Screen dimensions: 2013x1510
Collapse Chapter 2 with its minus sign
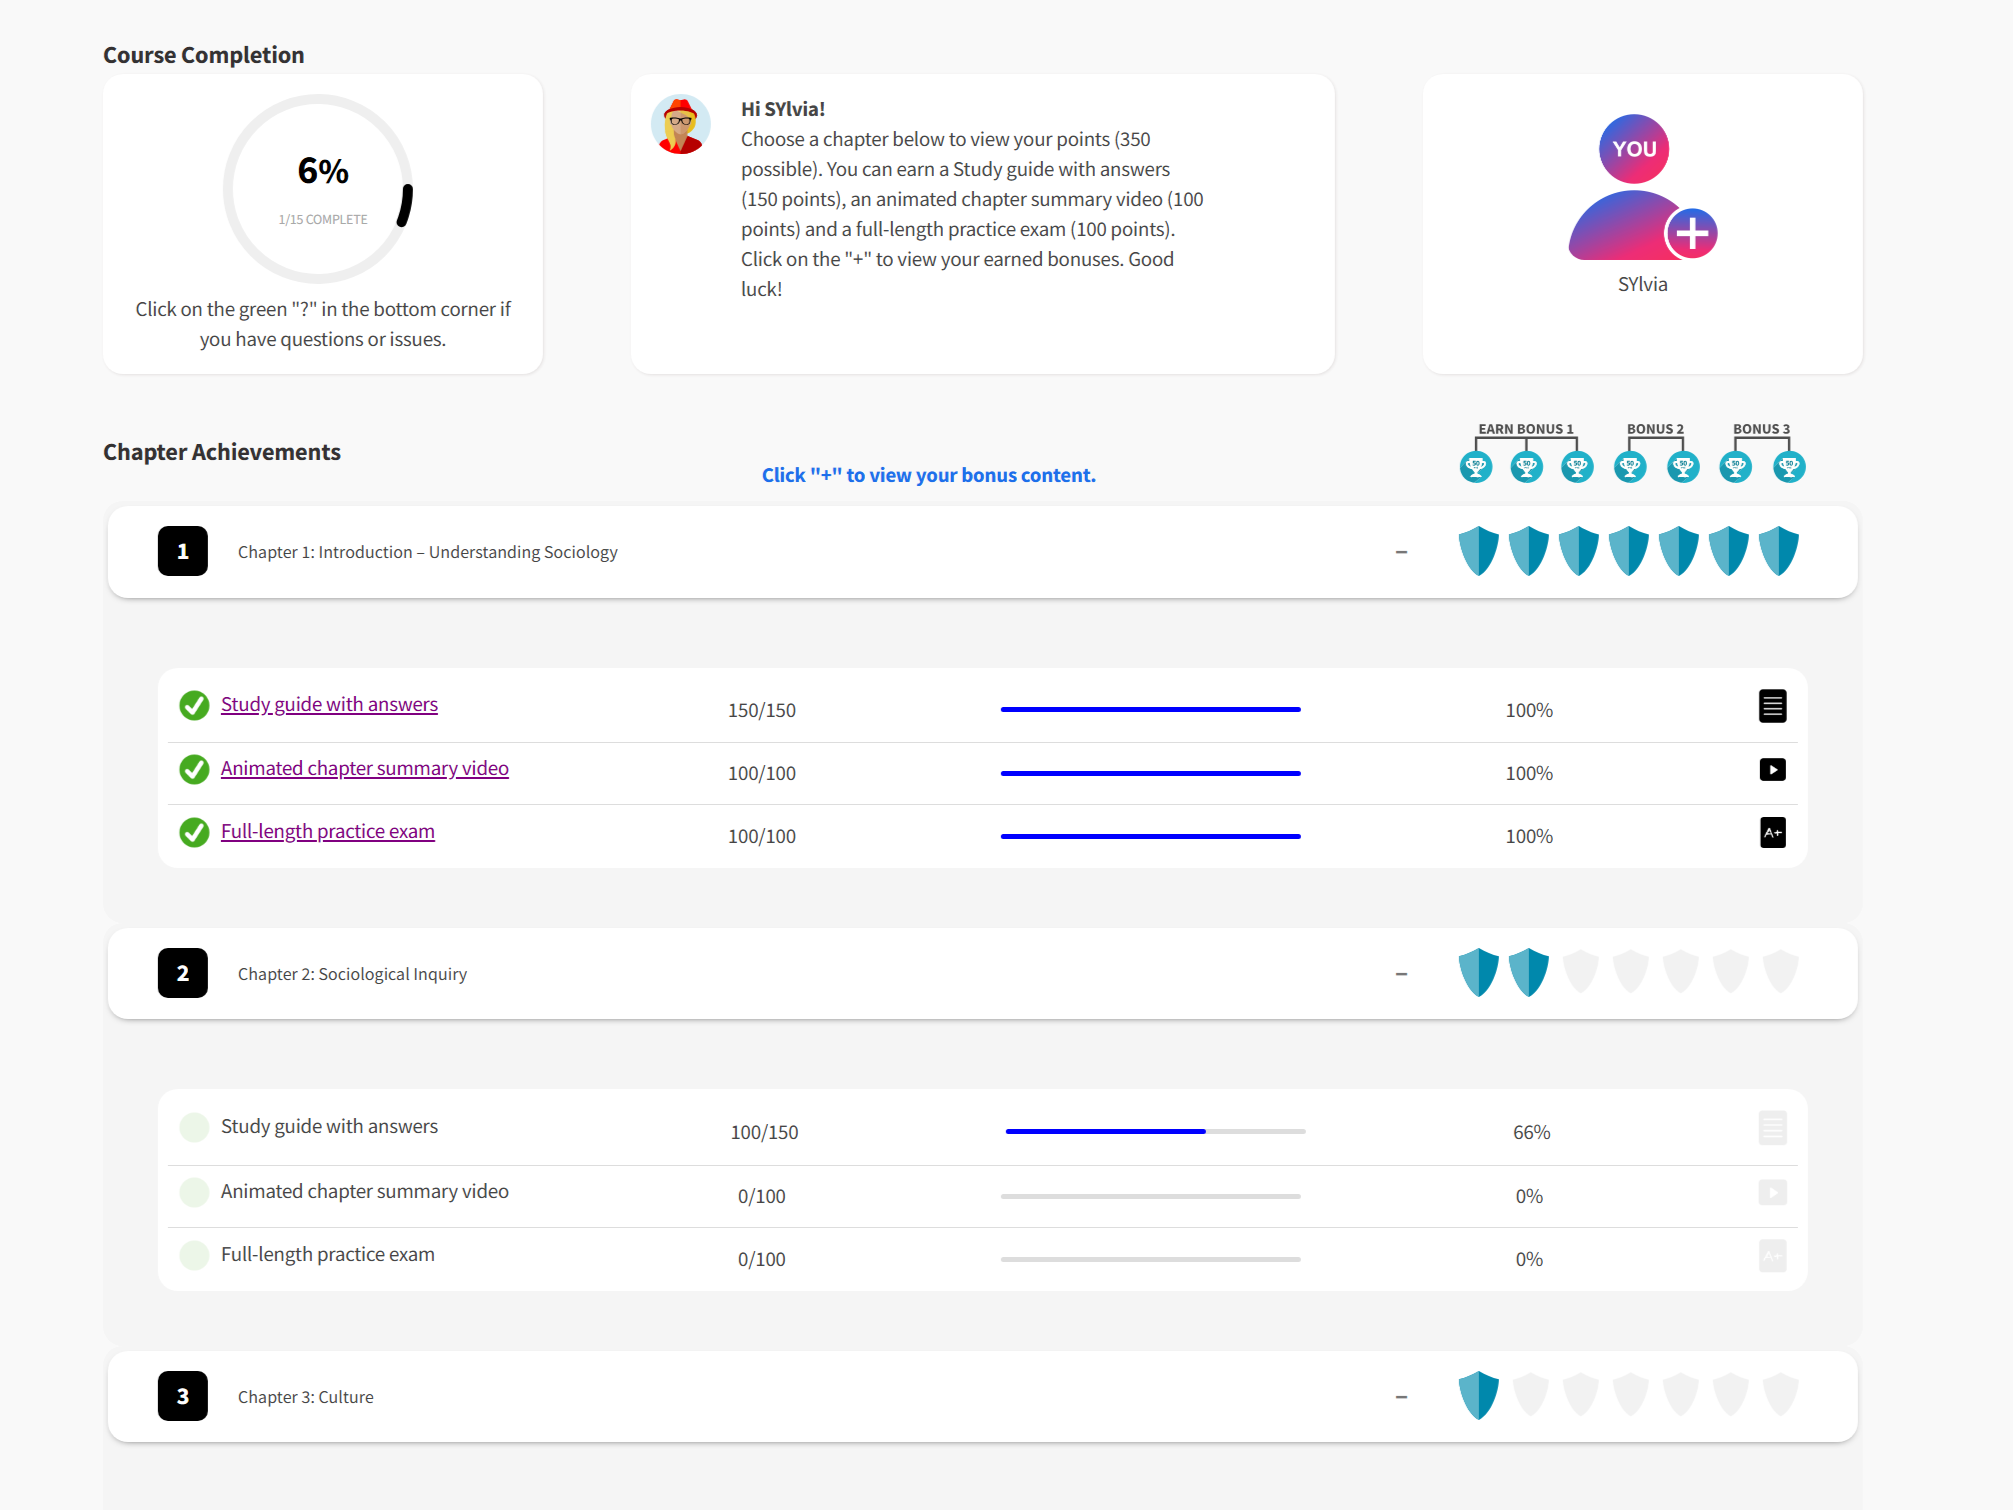coord(1401,974)
